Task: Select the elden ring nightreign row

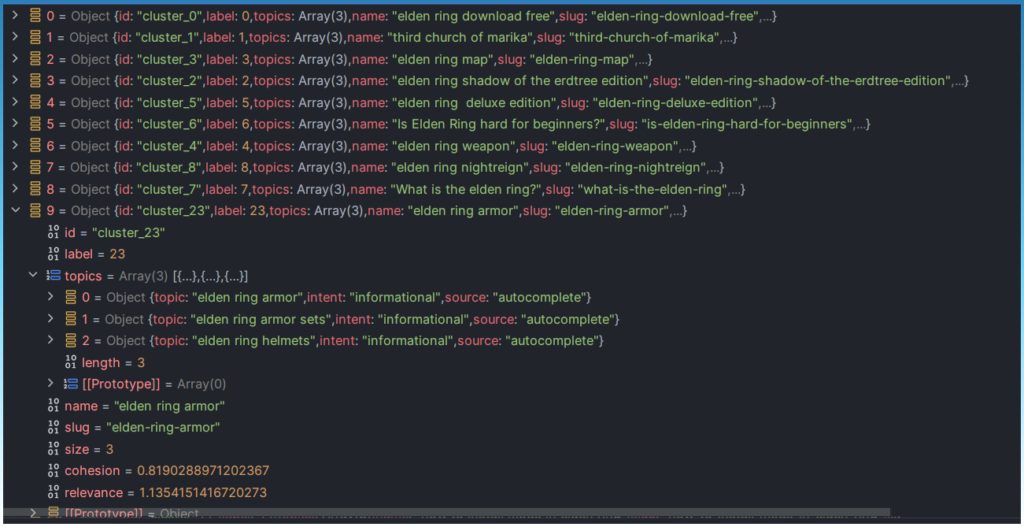Action: [300, 167]
